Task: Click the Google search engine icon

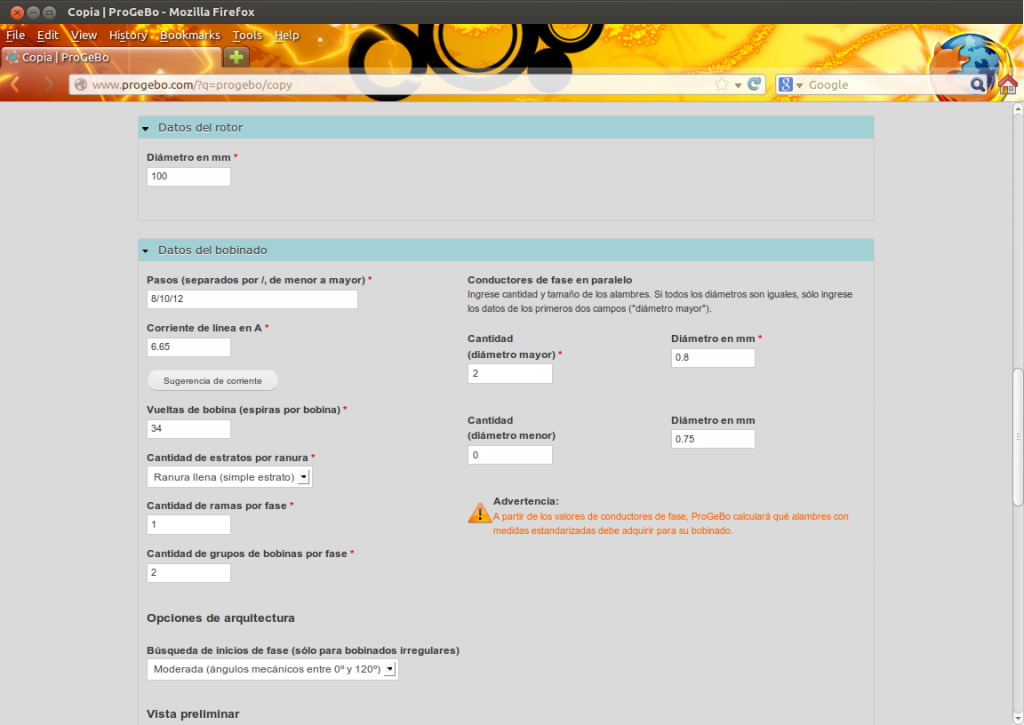Action: (787, 85)
